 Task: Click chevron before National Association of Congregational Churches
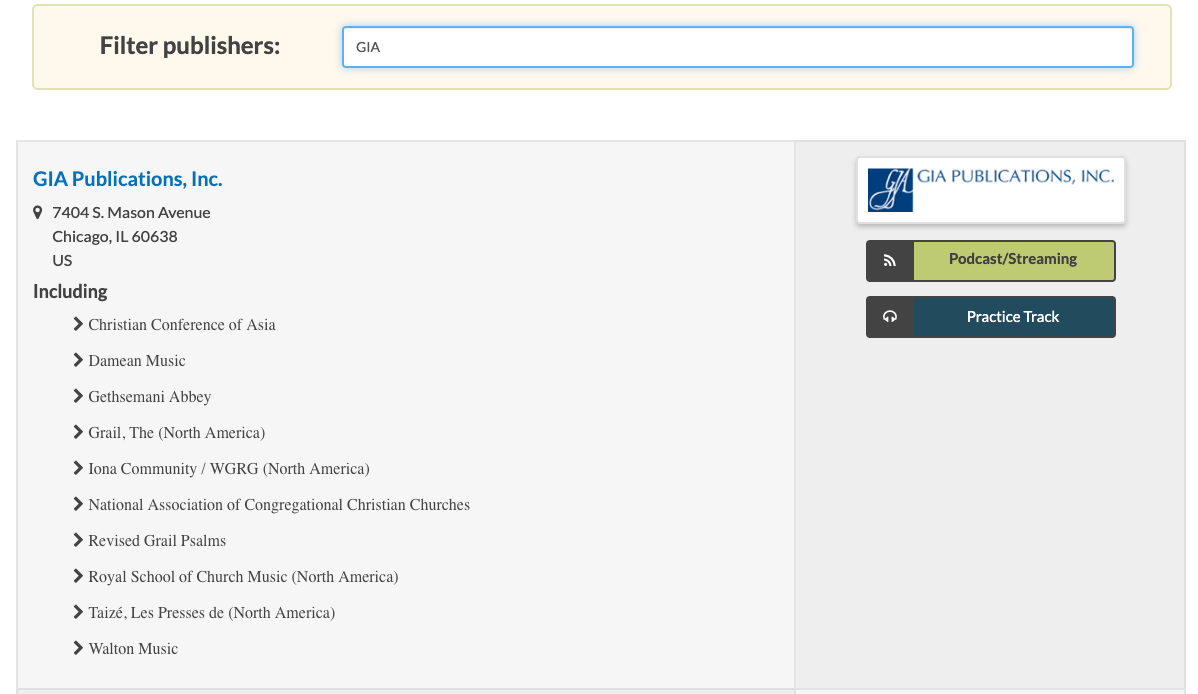pyautogui.click(x=78, y=504)
